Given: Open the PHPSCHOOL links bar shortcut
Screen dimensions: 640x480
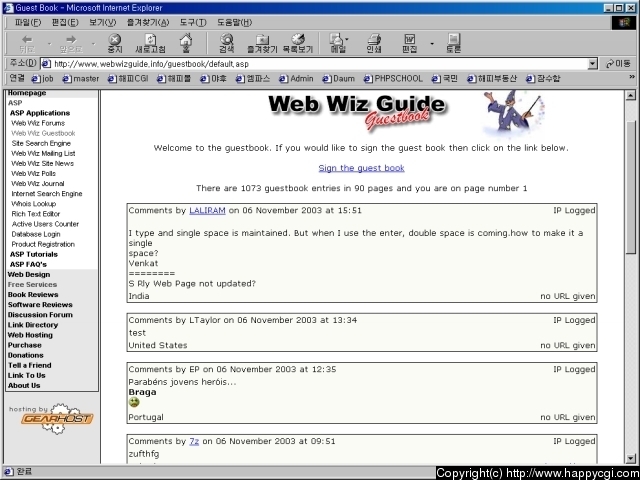Looking at the screenshot, I should pos(393,78).
